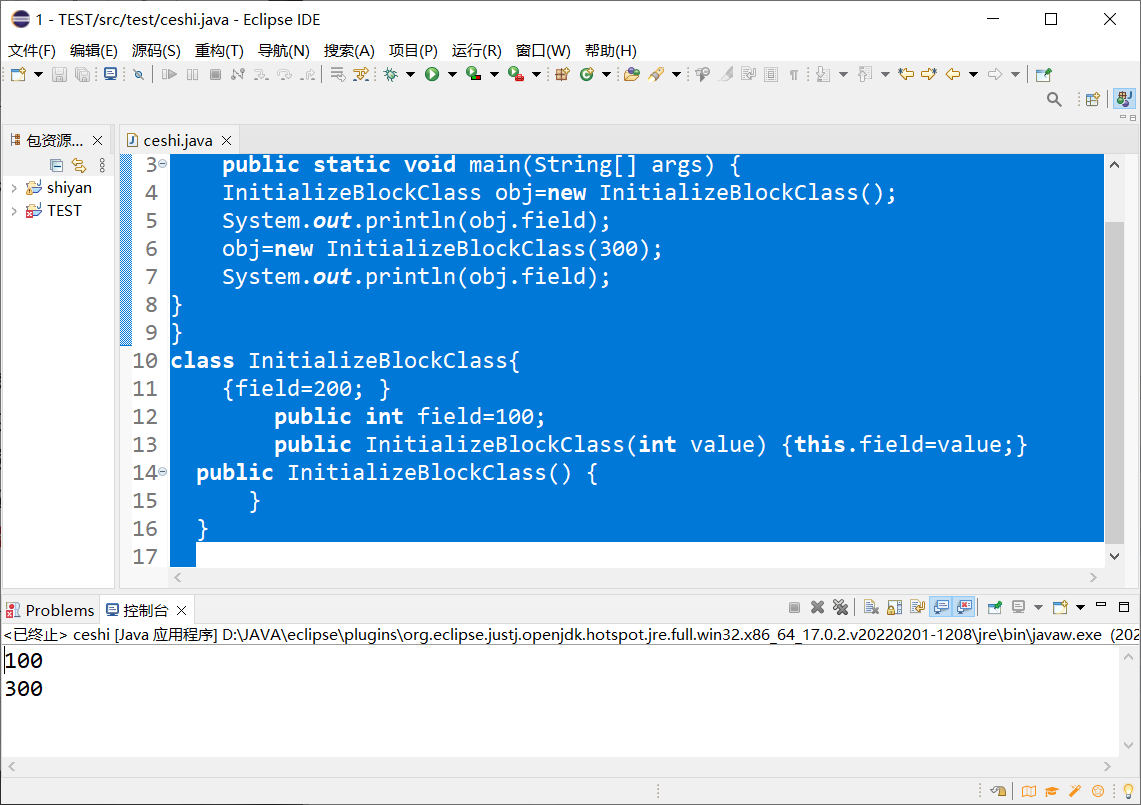The width and height of the screenshot is (1141, 805).
Task: Click Remove All Terminated Launches icon
Action: pos(840,607)
